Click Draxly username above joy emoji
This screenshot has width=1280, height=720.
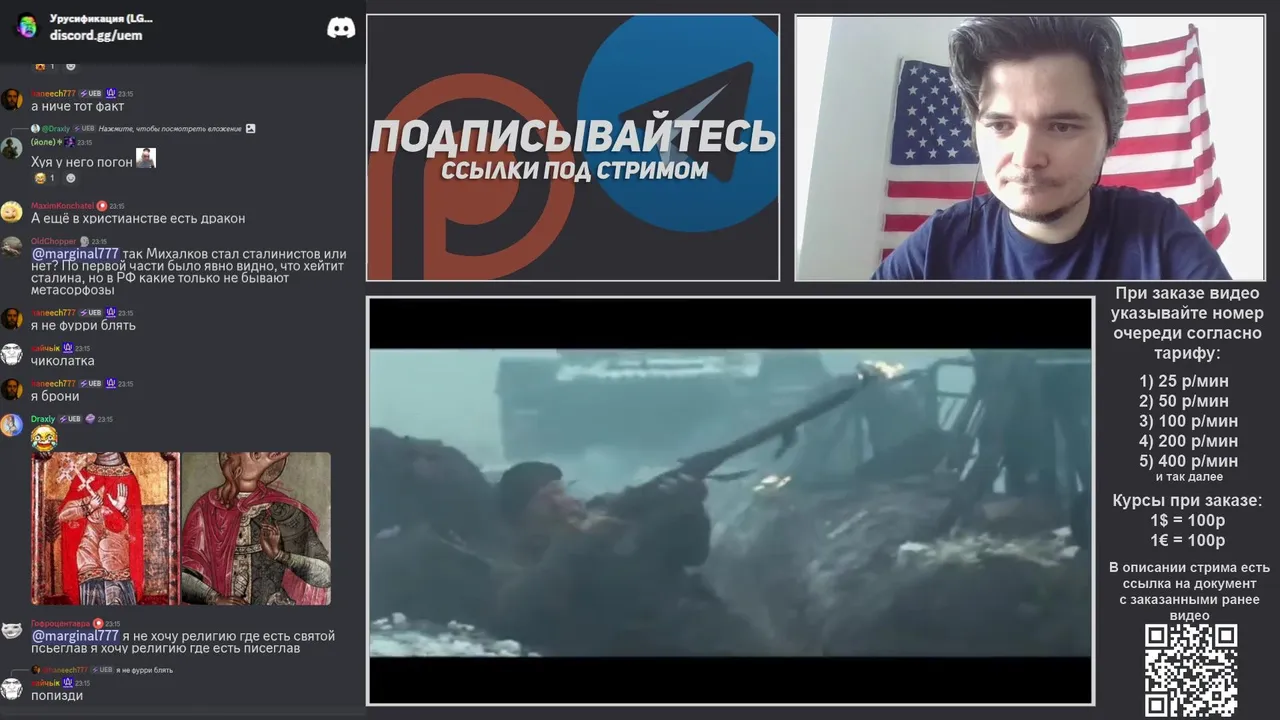43,419
